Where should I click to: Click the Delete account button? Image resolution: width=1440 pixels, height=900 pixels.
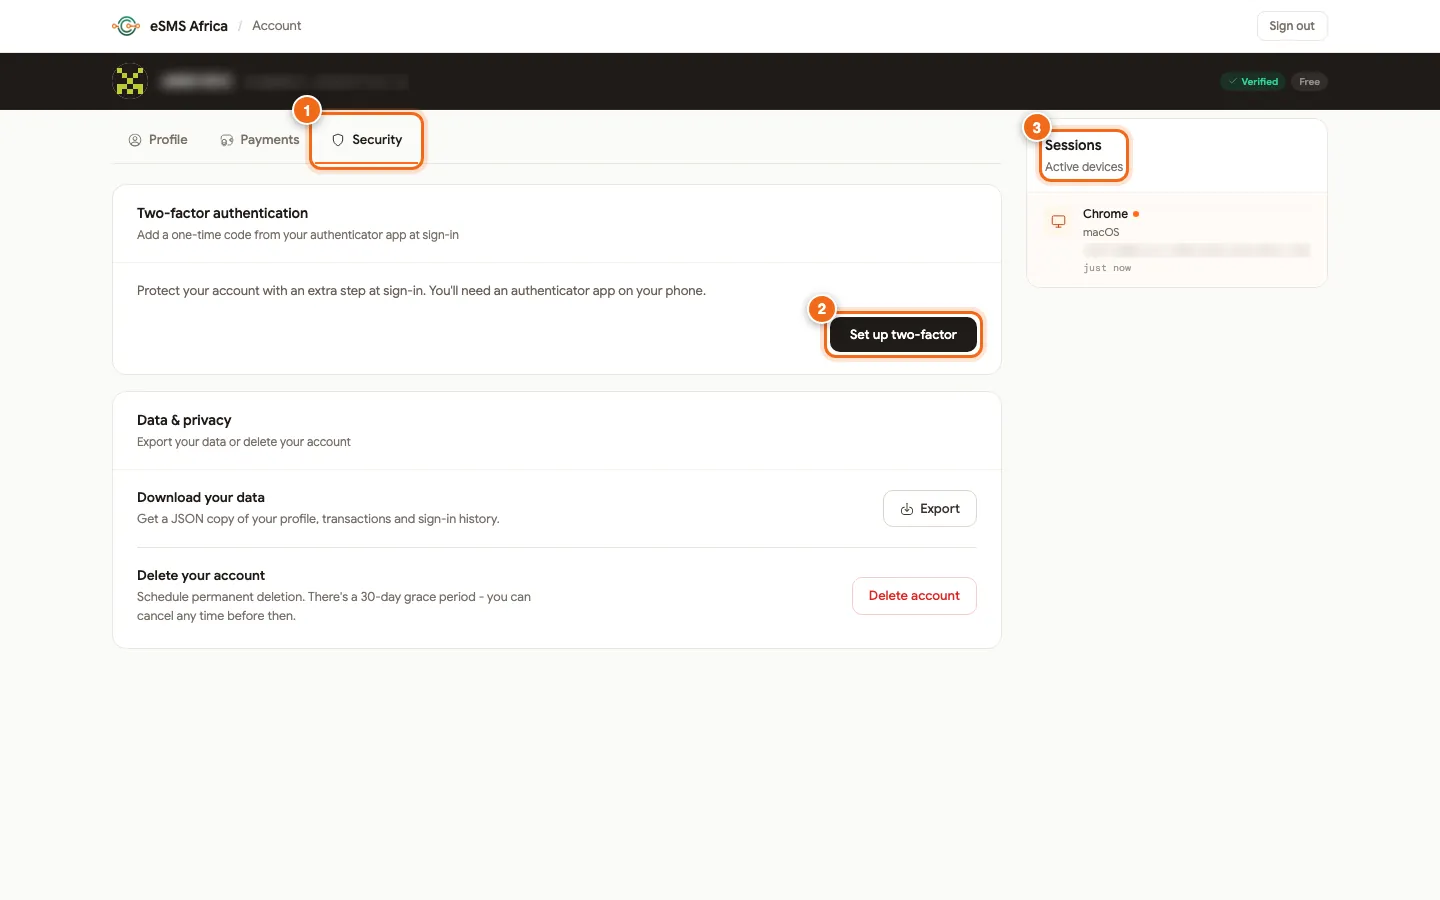pos(914,596)
